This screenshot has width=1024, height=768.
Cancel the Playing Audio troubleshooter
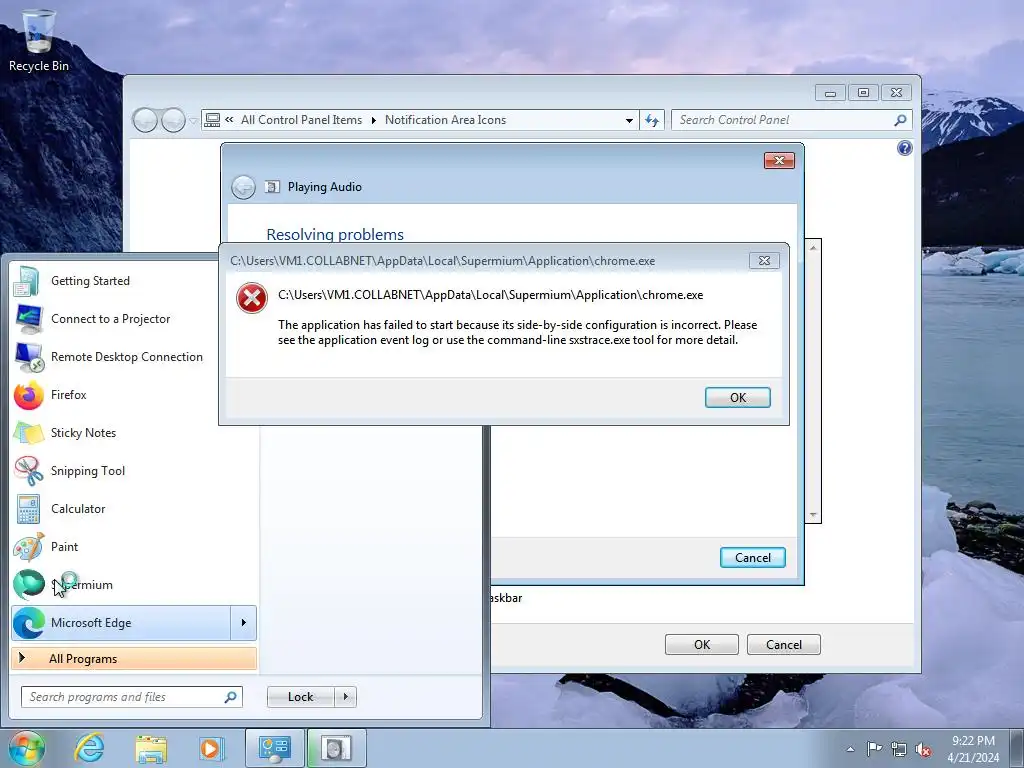point(752,558)
